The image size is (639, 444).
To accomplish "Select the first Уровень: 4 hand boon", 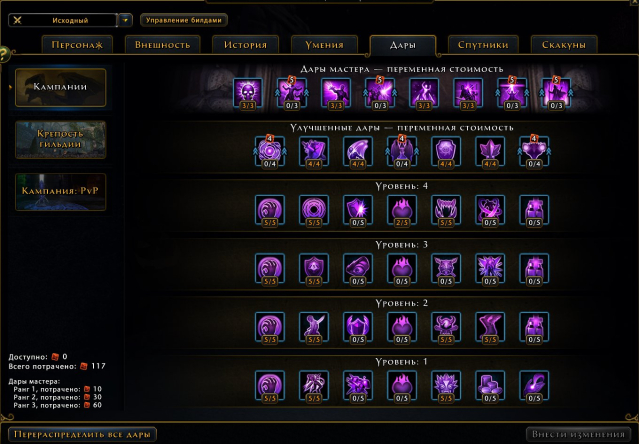I will (x=269, y=210).
